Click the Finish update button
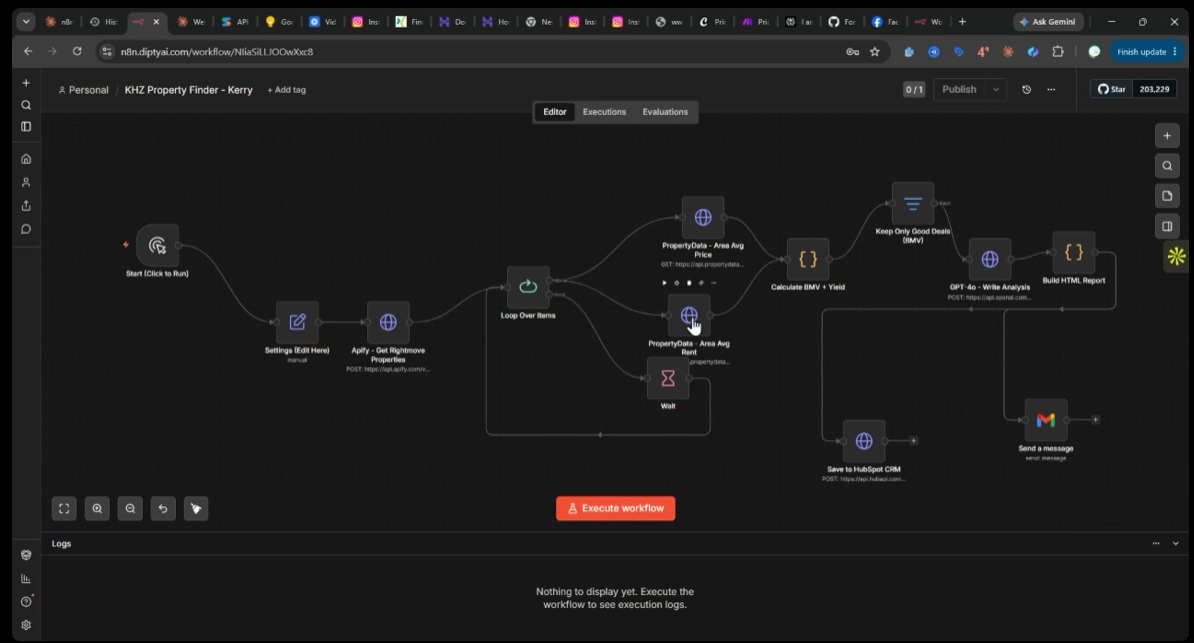The height and width of the screenshot is (643, 1194). tap(1147, 52)
